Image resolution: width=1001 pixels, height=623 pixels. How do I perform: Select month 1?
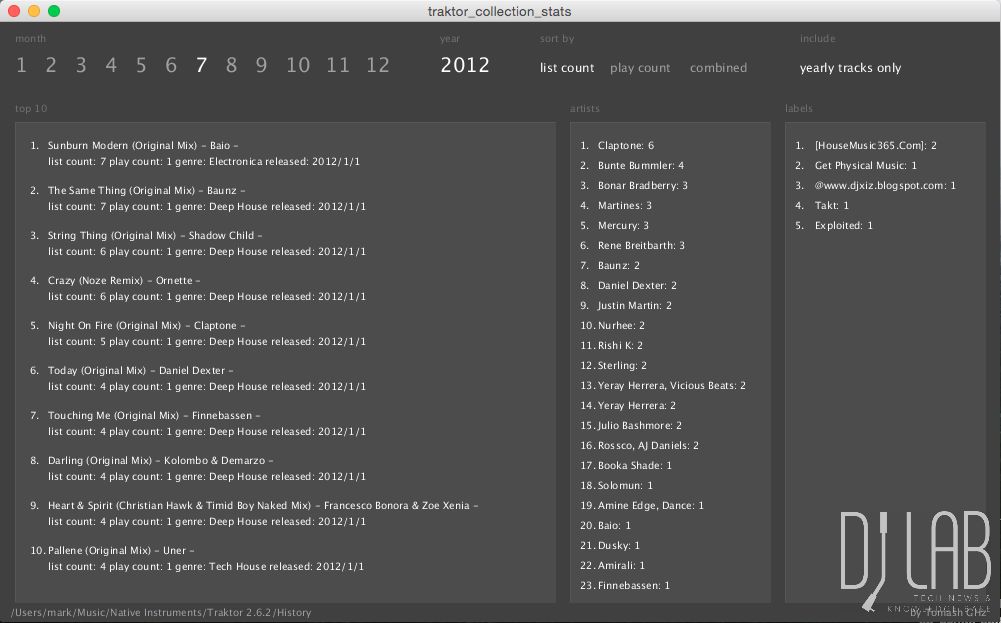(x=21, y=66)
